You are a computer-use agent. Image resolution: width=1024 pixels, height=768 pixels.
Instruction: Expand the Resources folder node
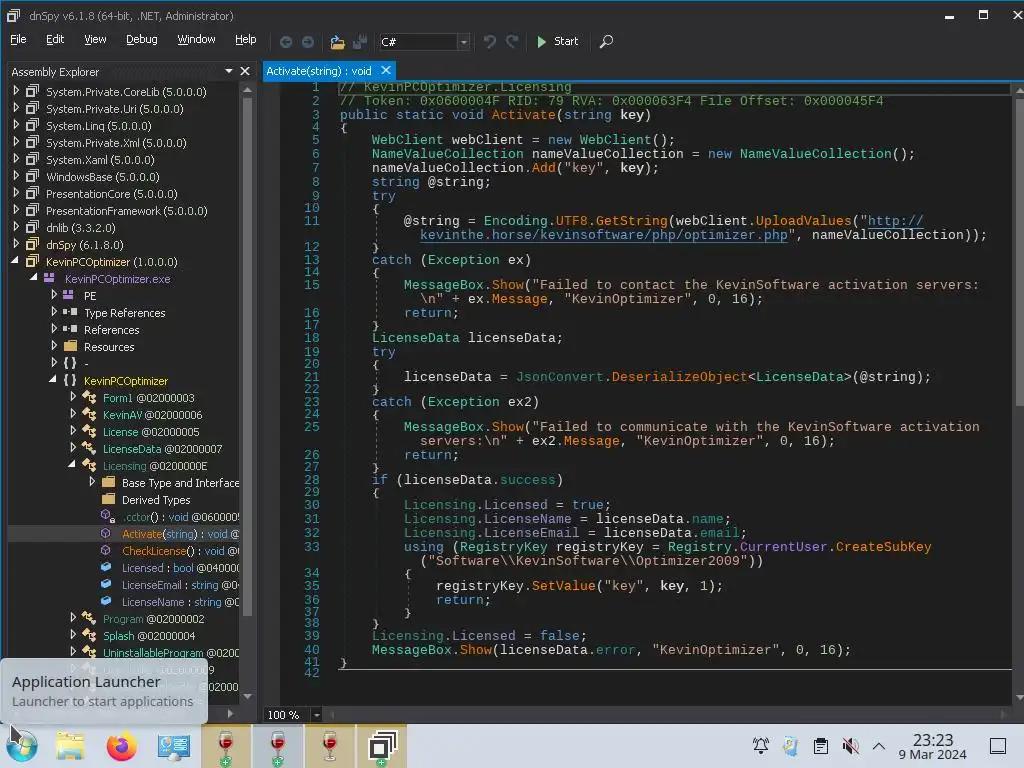coord(54,345)
